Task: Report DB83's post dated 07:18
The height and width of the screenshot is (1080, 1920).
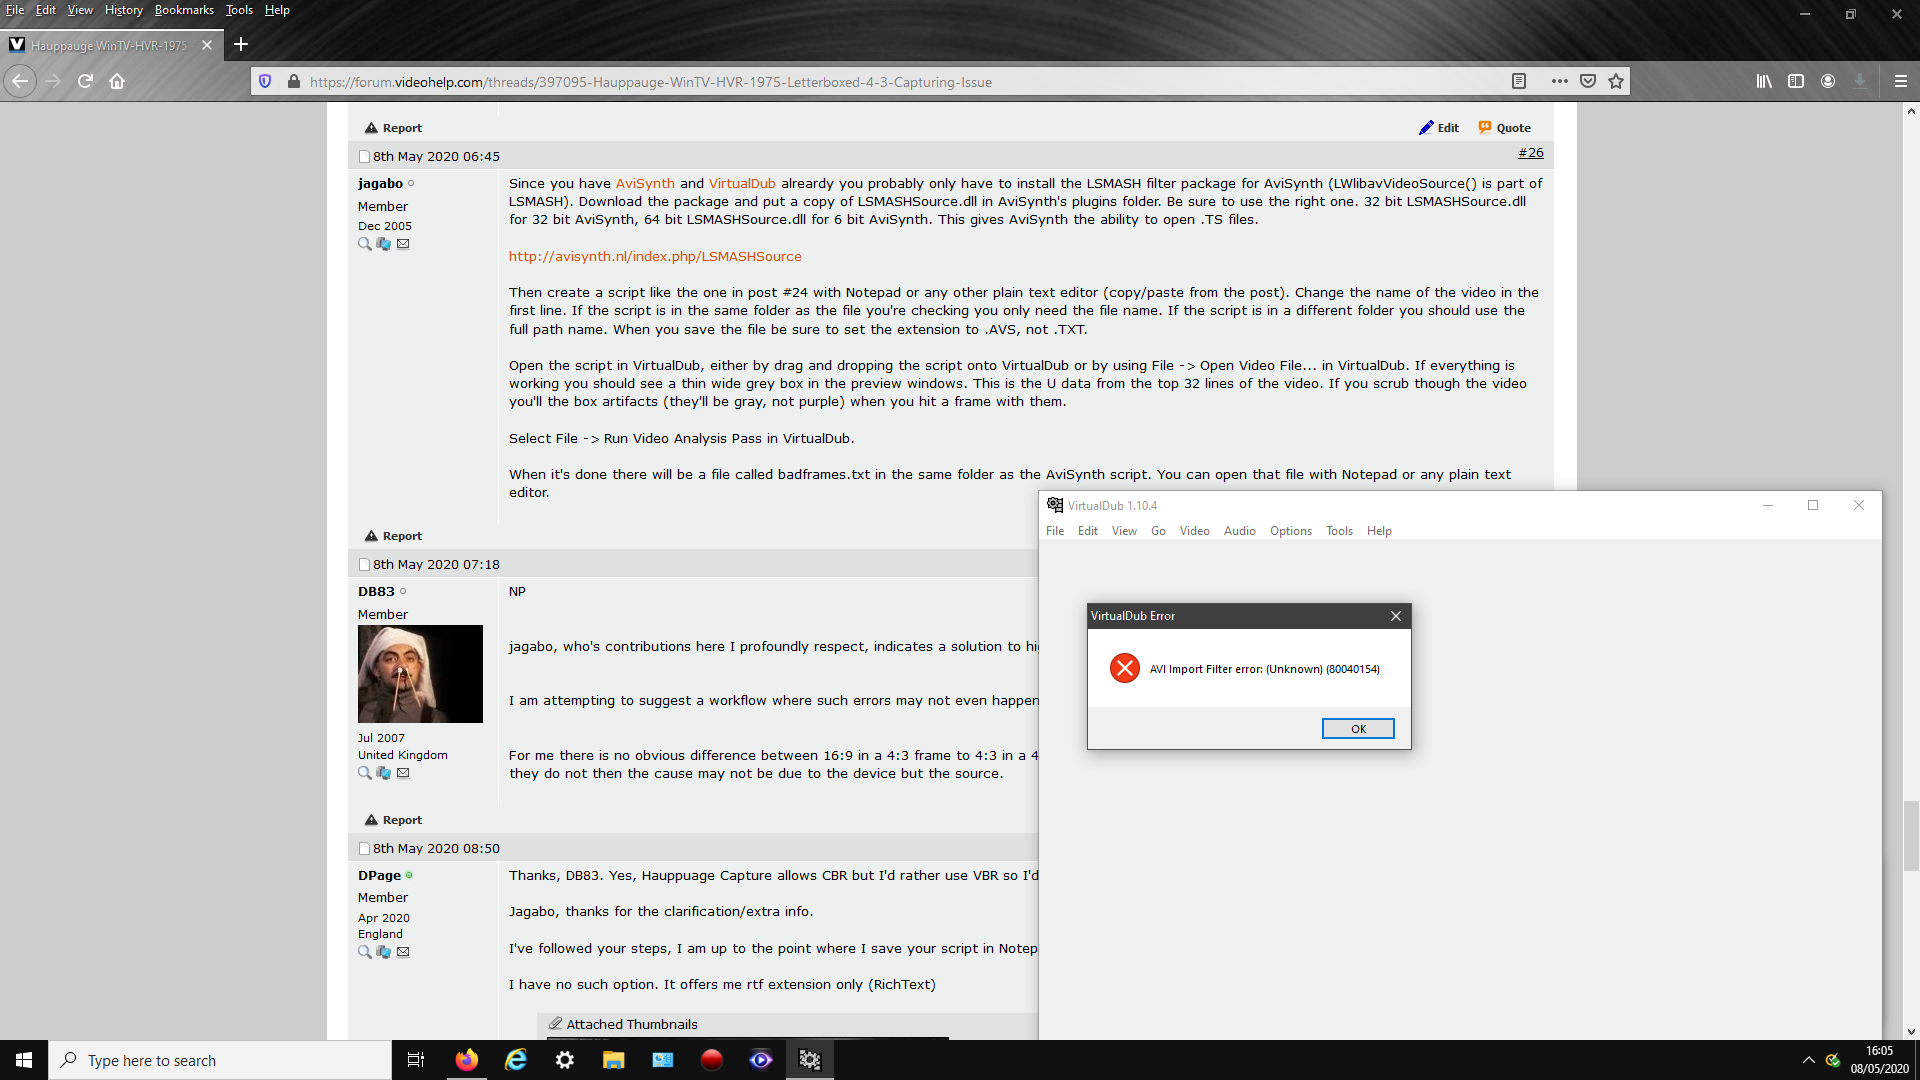Action: tap(393, 820)
